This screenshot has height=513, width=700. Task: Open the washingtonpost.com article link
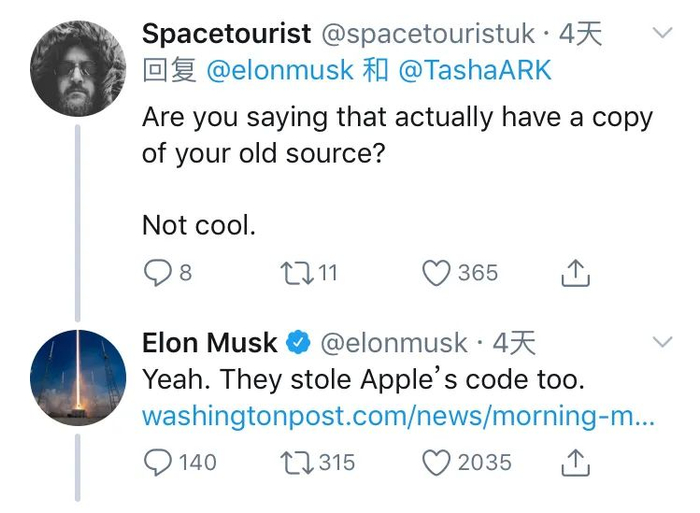pyautogui.click(x=398, y=416)
